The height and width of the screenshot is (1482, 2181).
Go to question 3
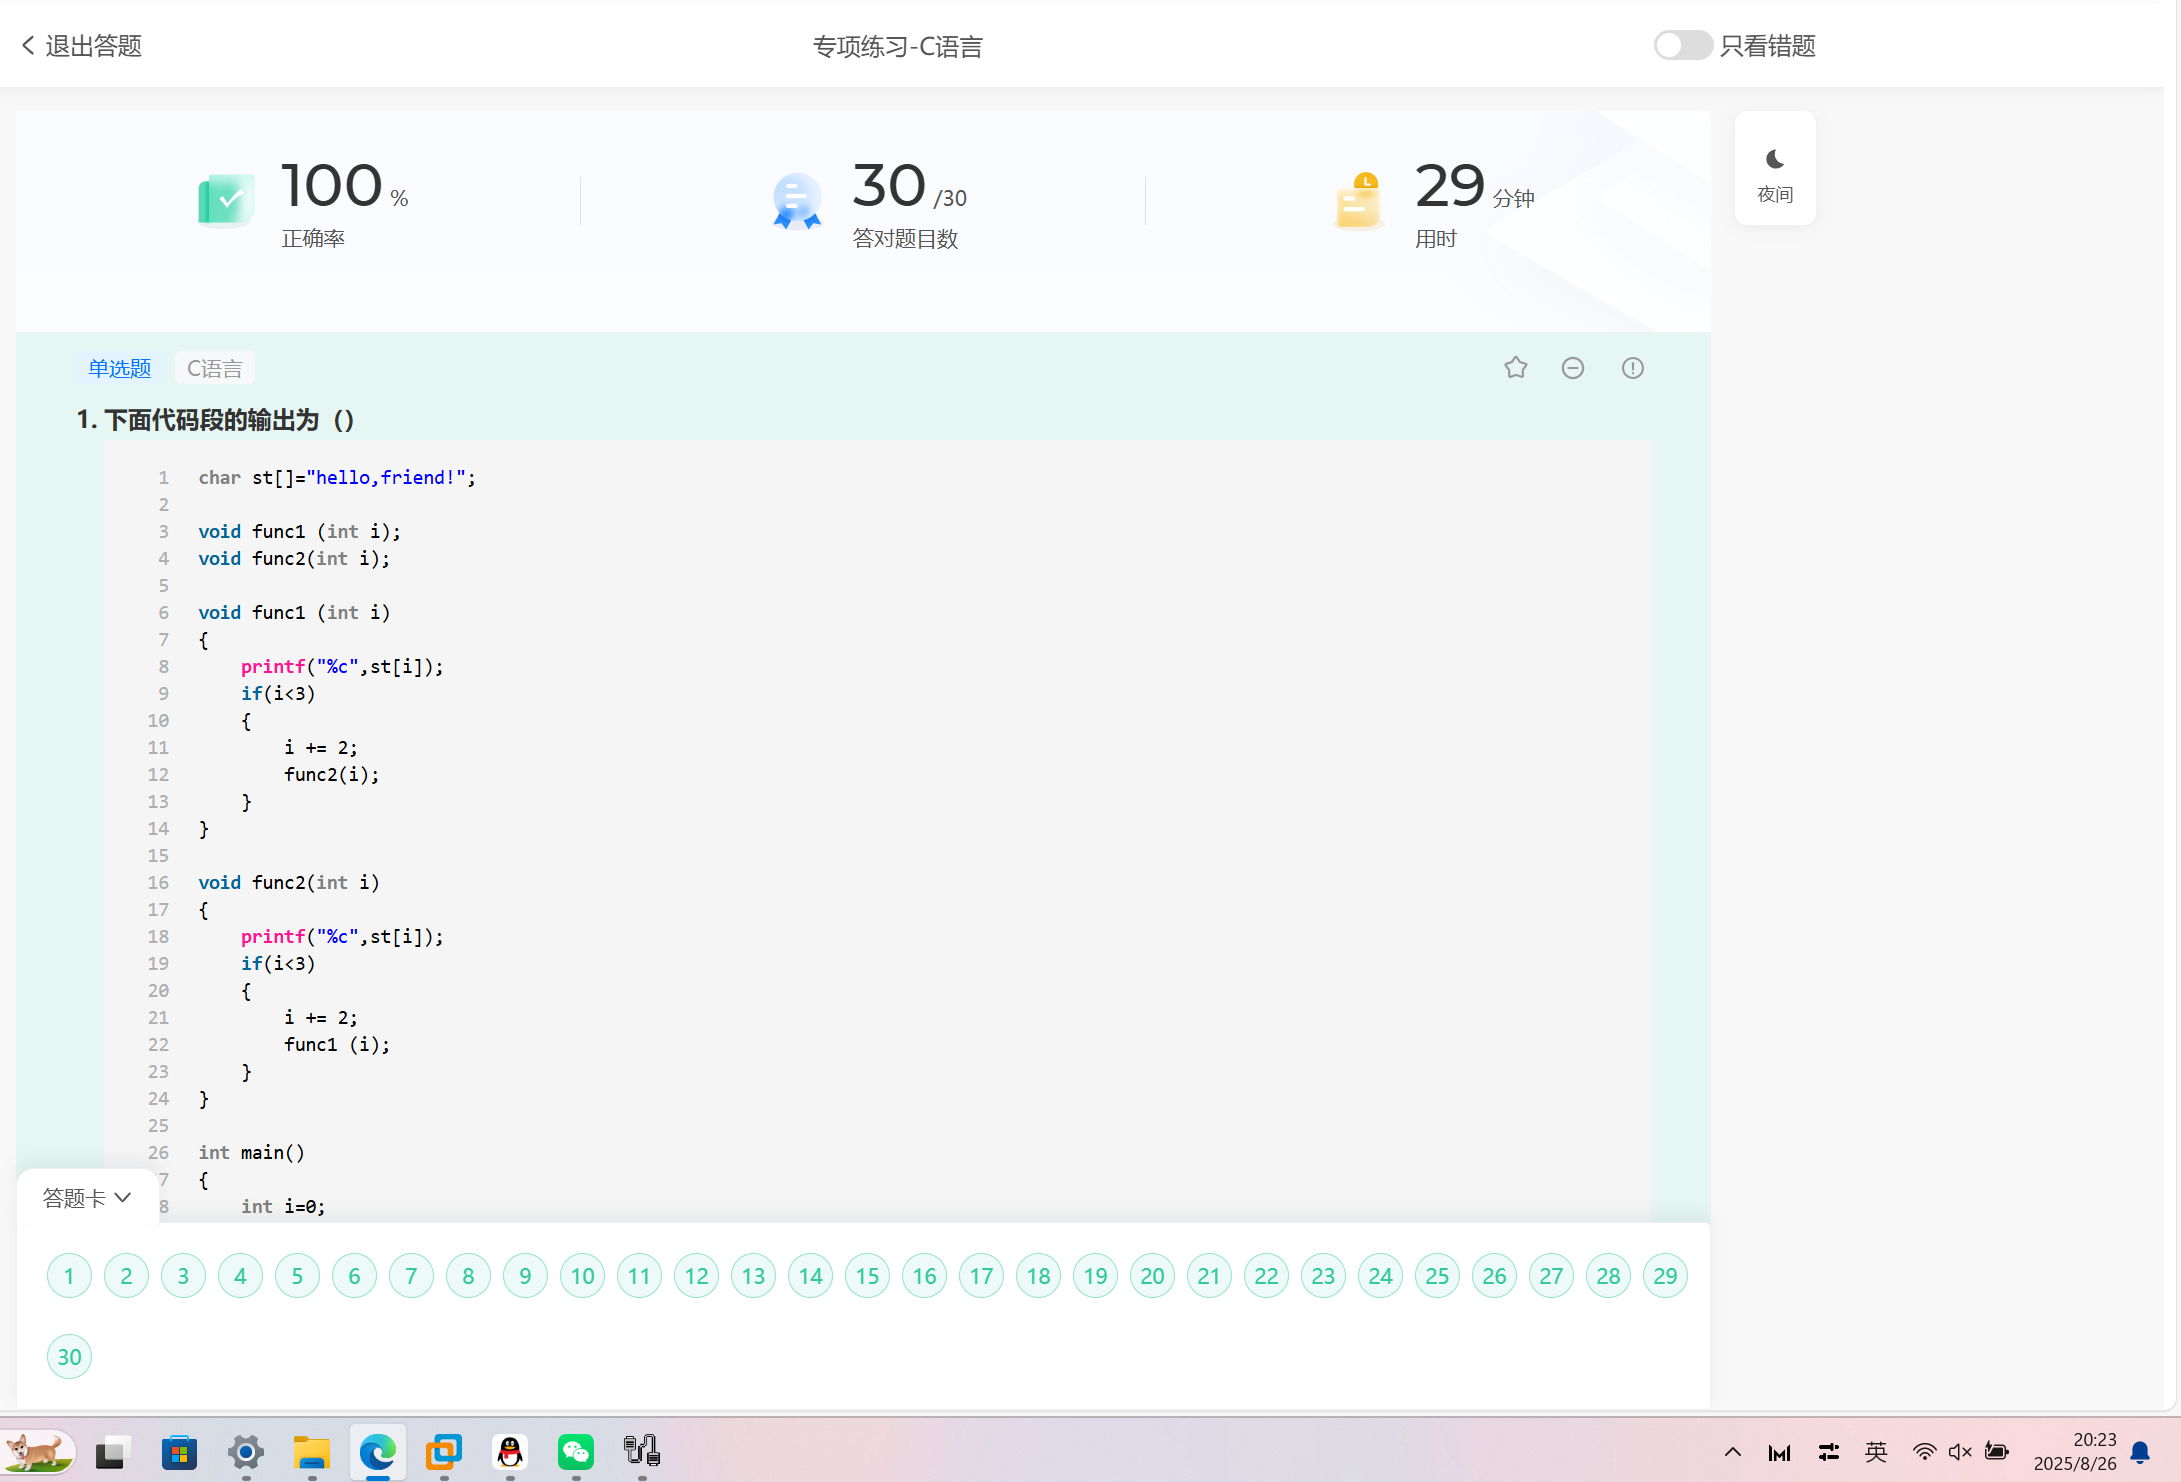click(183, 1276)
